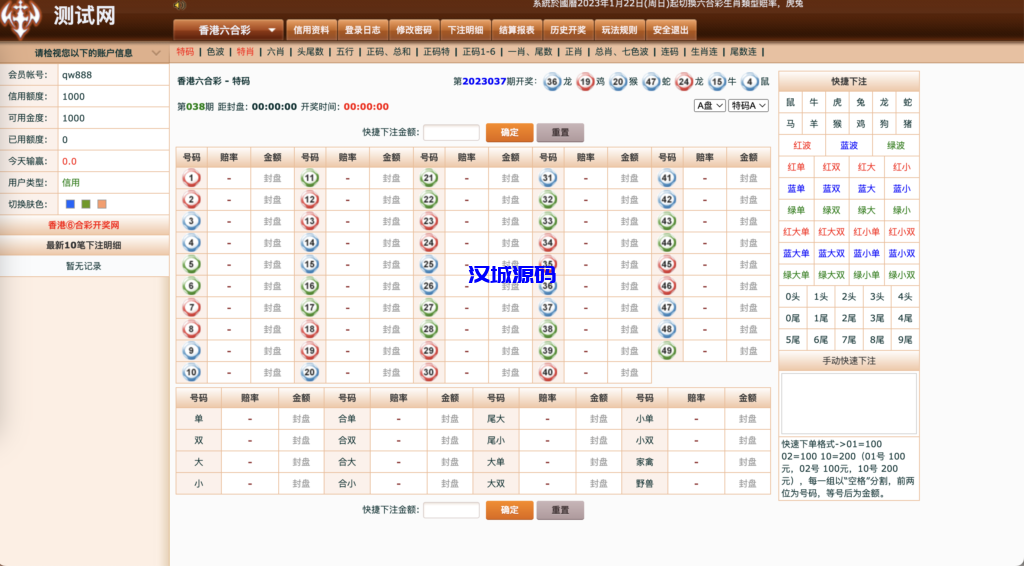The width and height of the screenshot is (1024, 566).
Task: Switch to the 六肖 tab
Action: 276,52
